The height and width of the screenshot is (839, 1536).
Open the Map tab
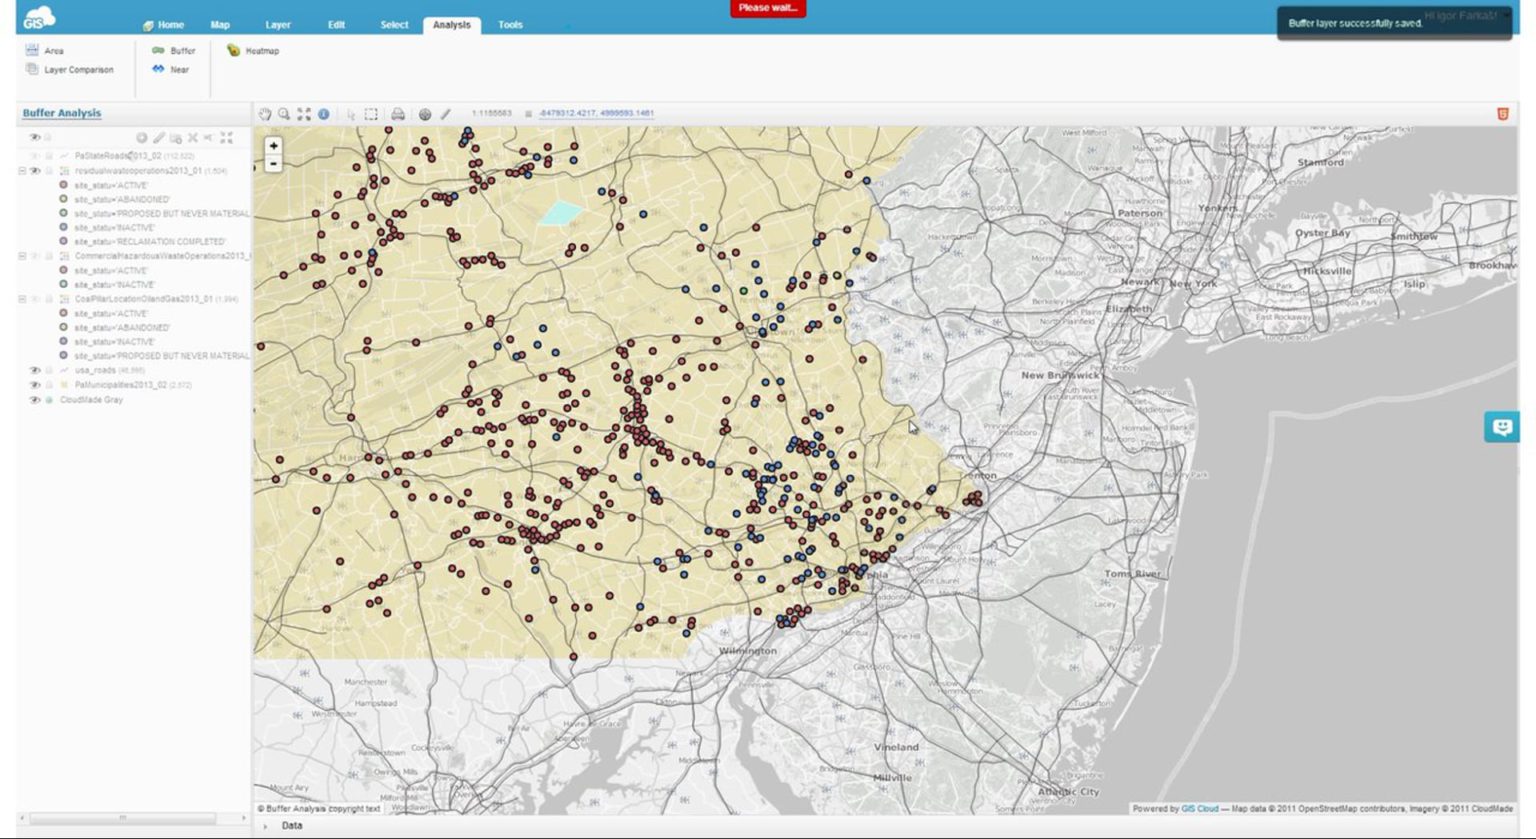coord(220,25)
